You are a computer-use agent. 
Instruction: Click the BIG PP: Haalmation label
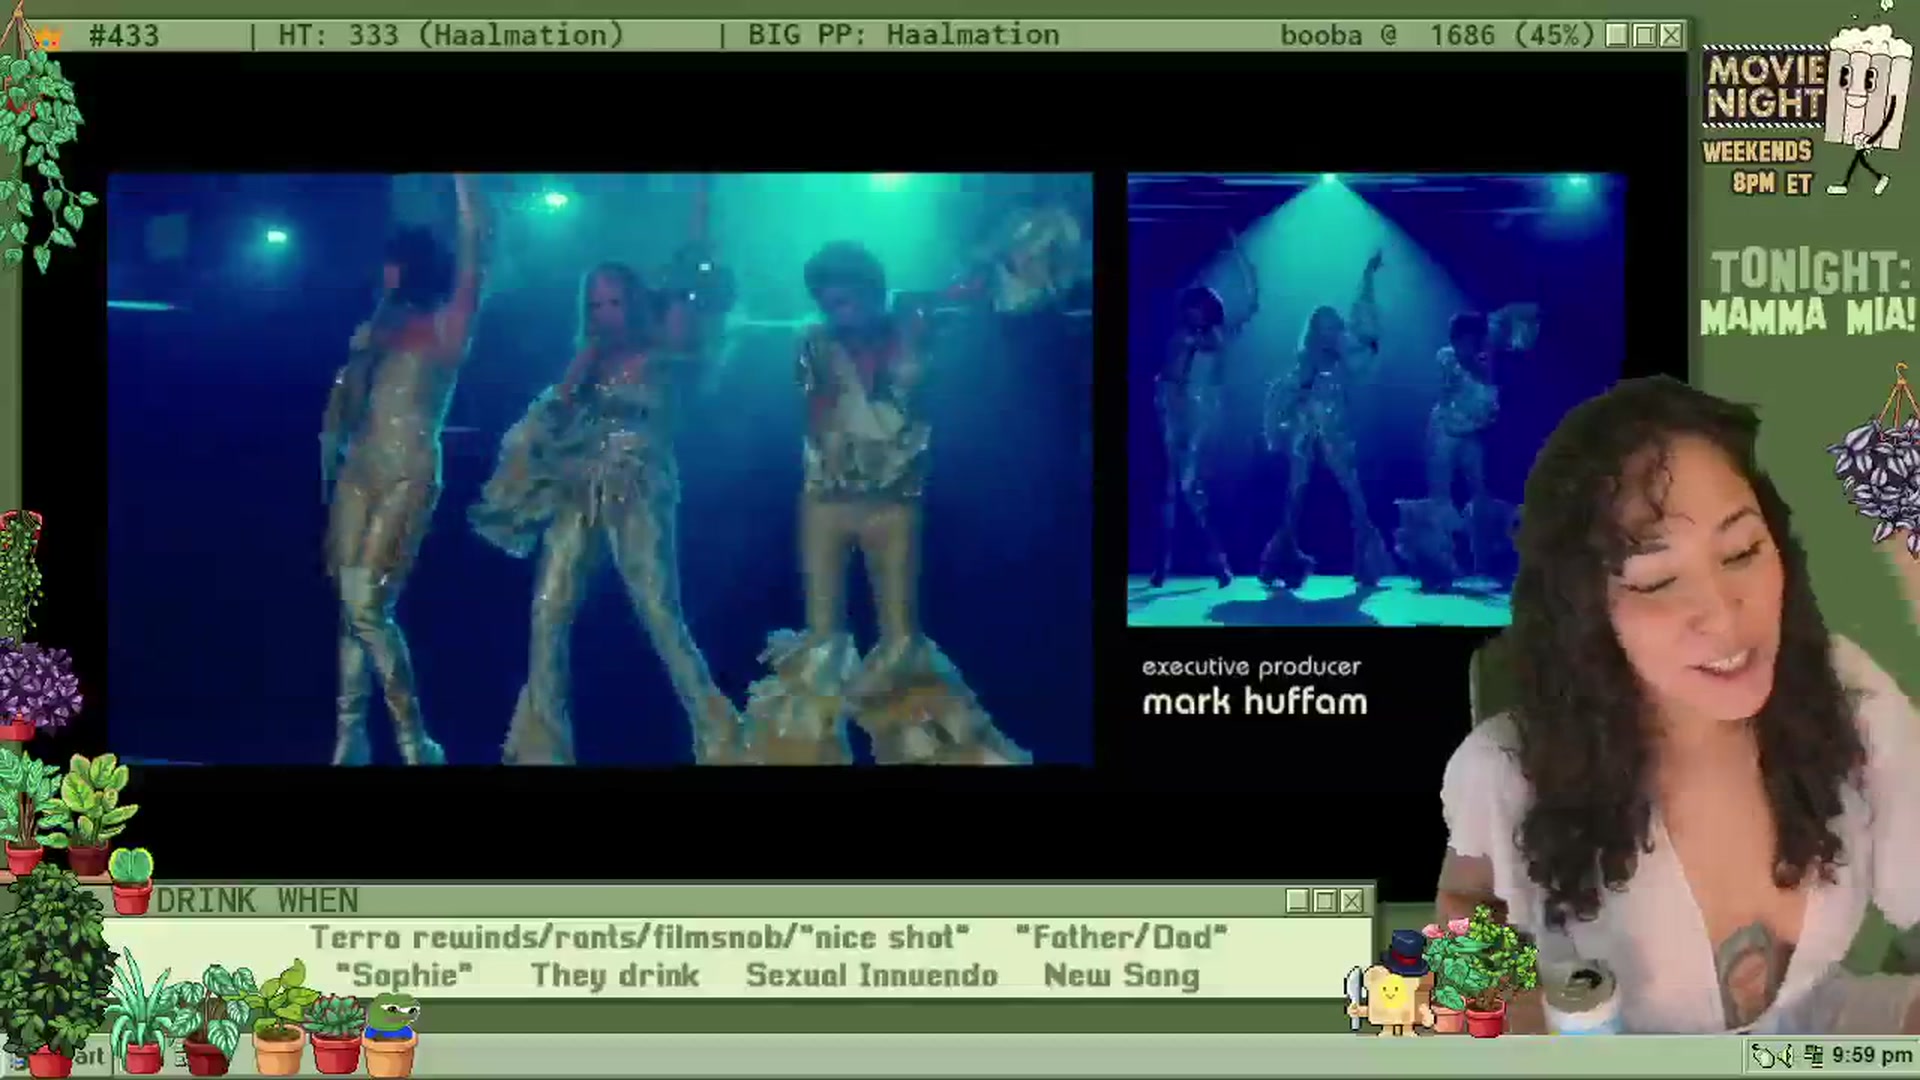[903, 35]
